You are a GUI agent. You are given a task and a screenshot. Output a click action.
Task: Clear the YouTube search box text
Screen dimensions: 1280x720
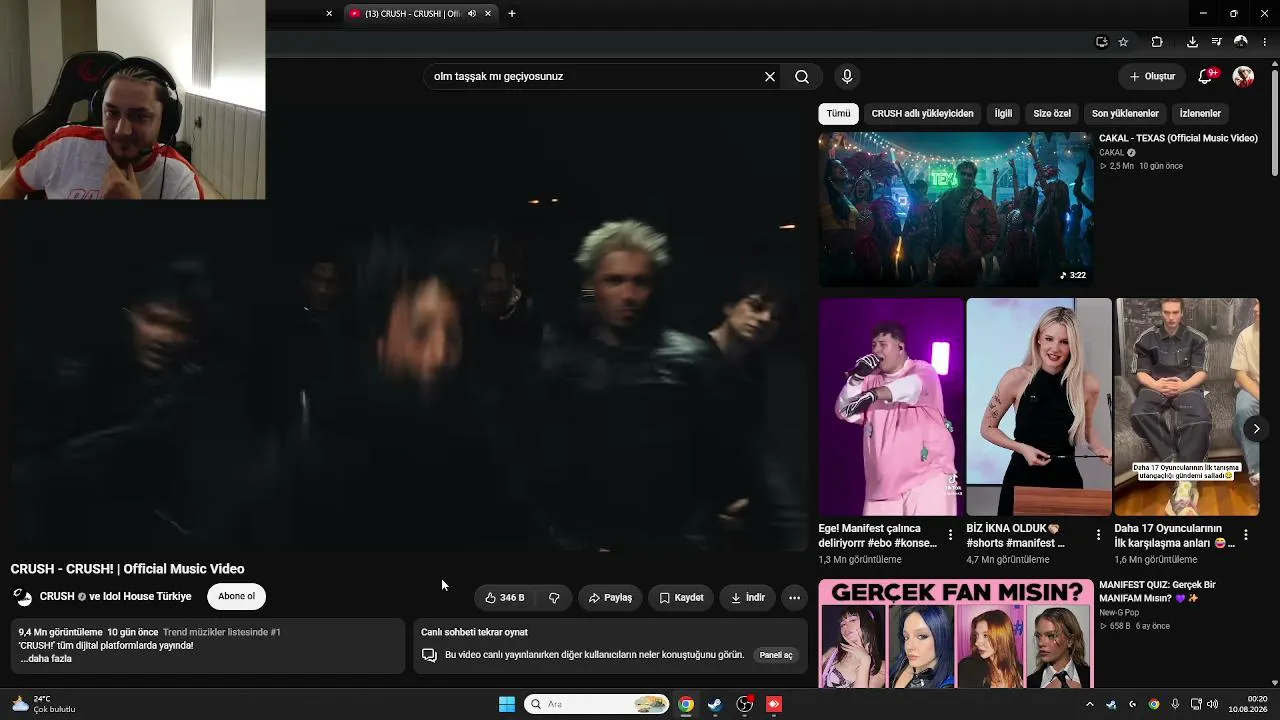tap(770, 76)
